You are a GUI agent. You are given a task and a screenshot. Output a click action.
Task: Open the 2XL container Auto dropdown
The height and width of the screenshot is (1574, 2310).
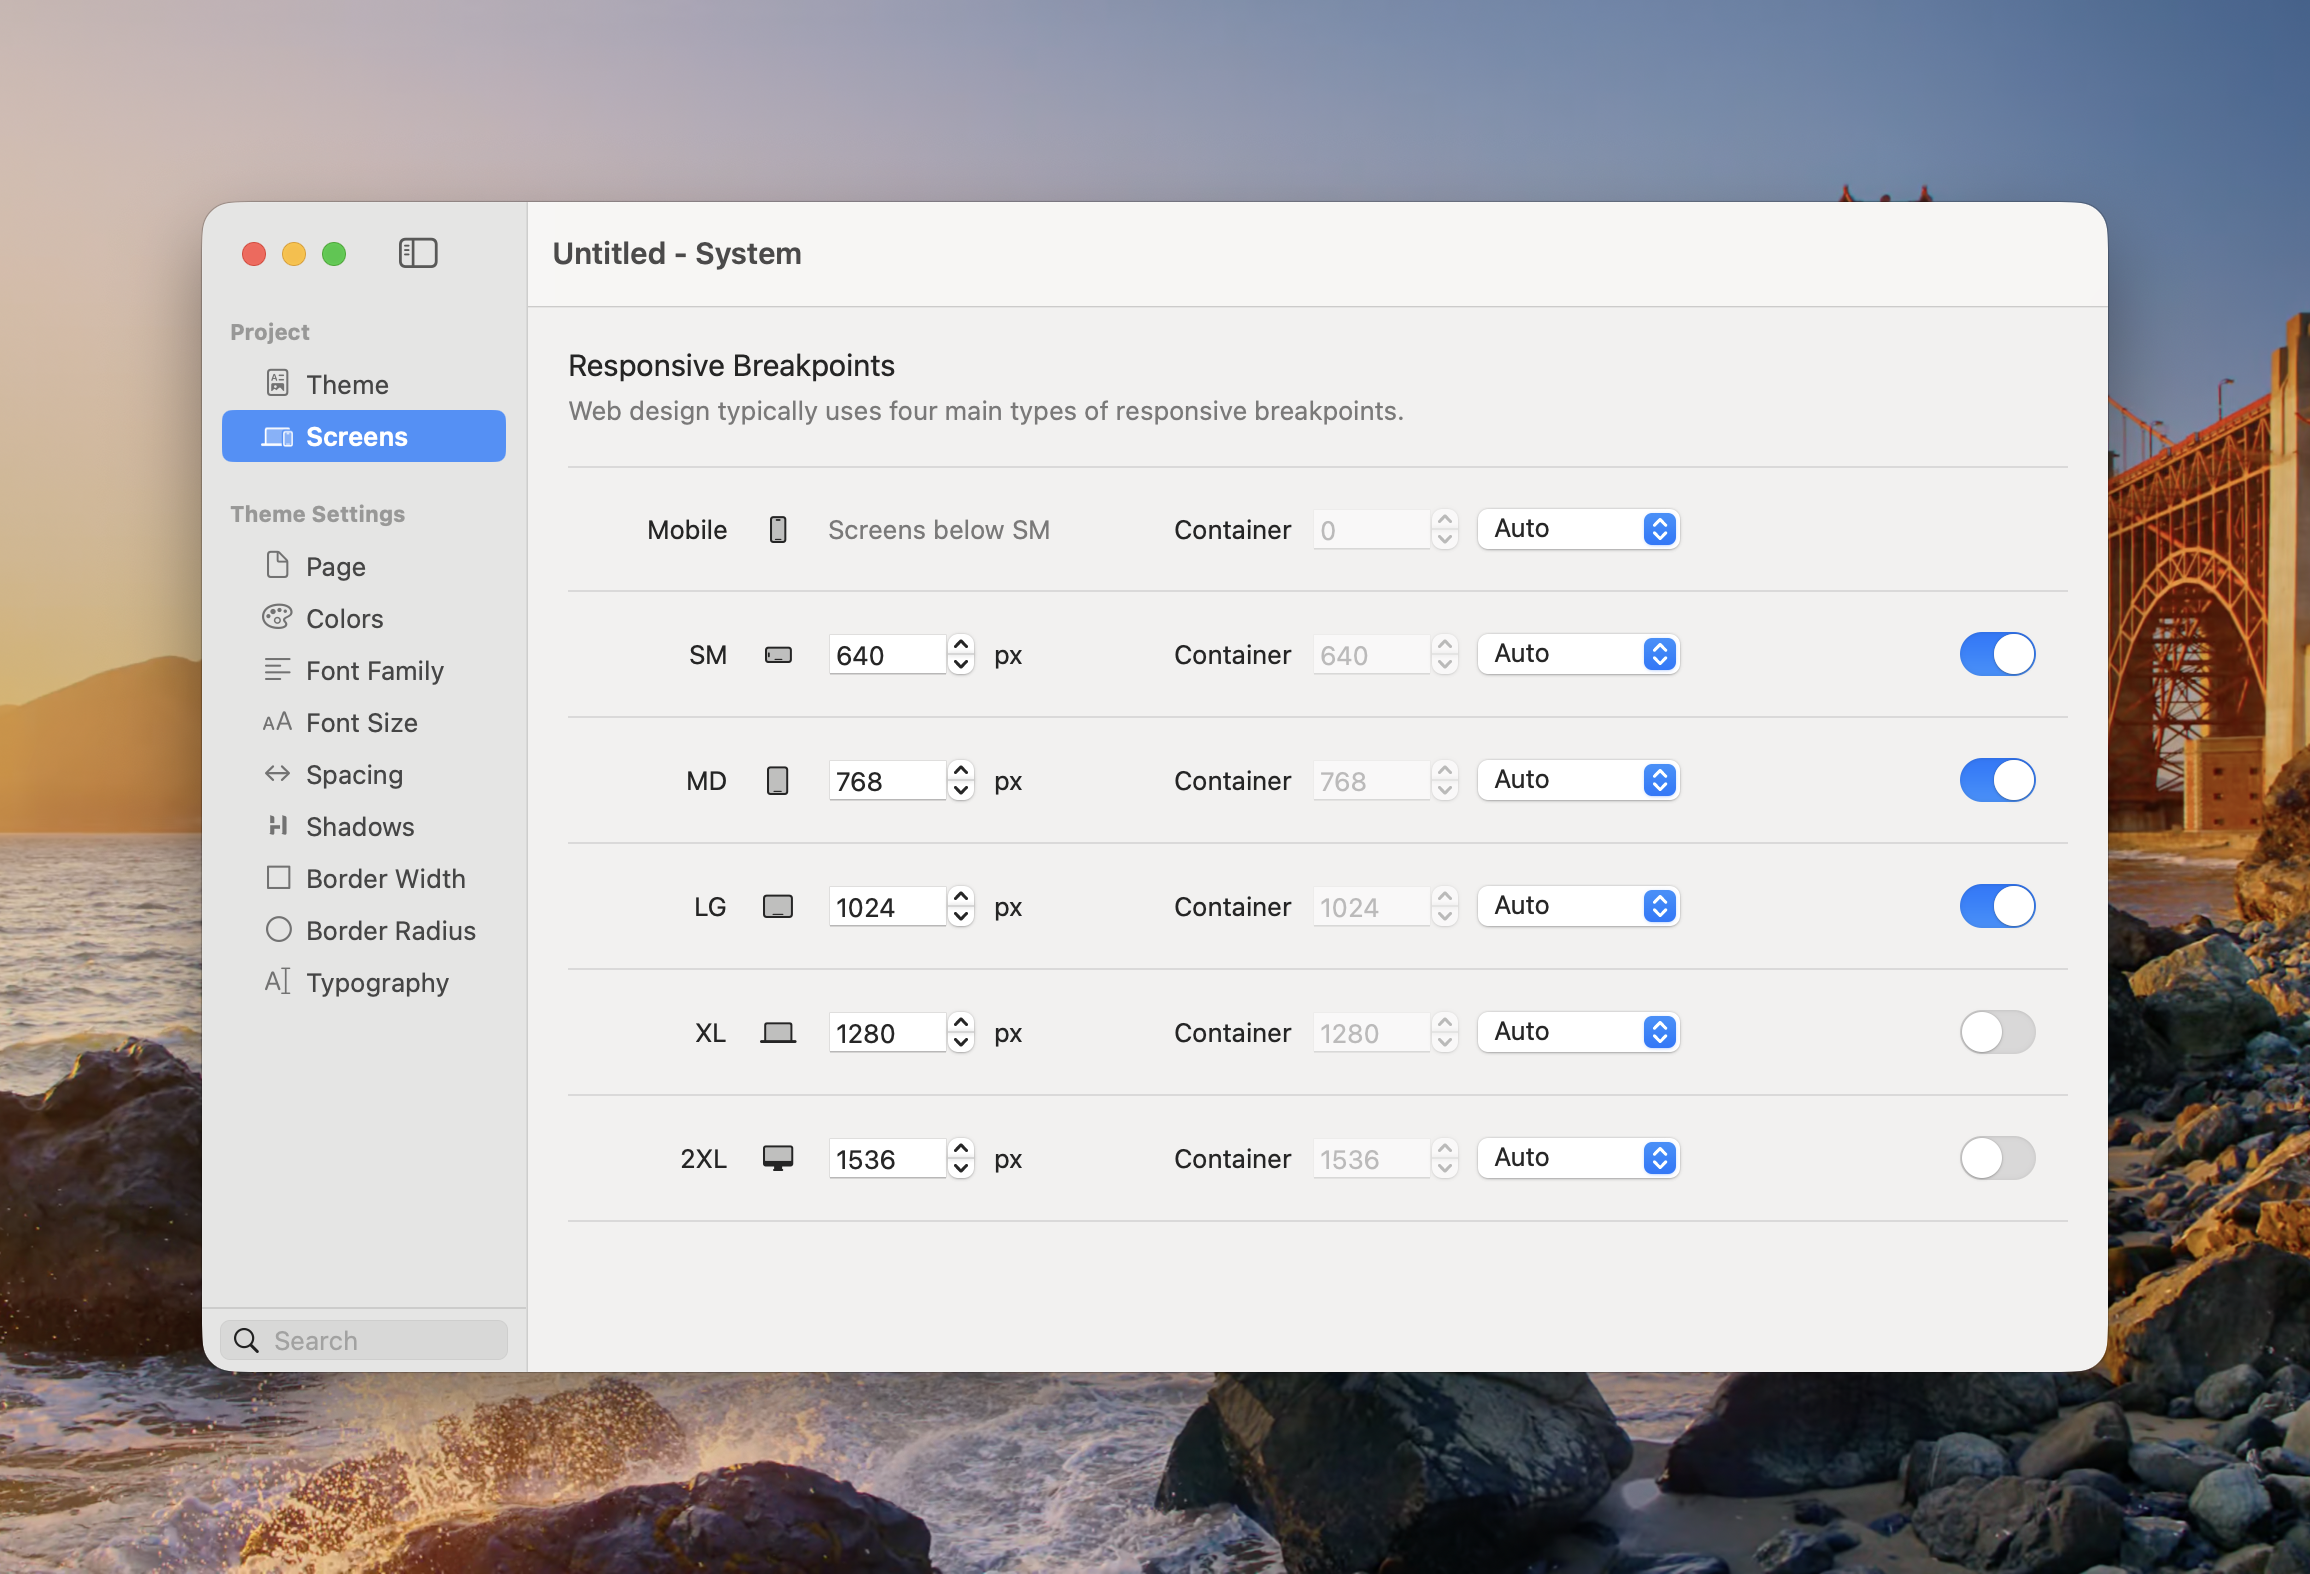(1578, 1159)
